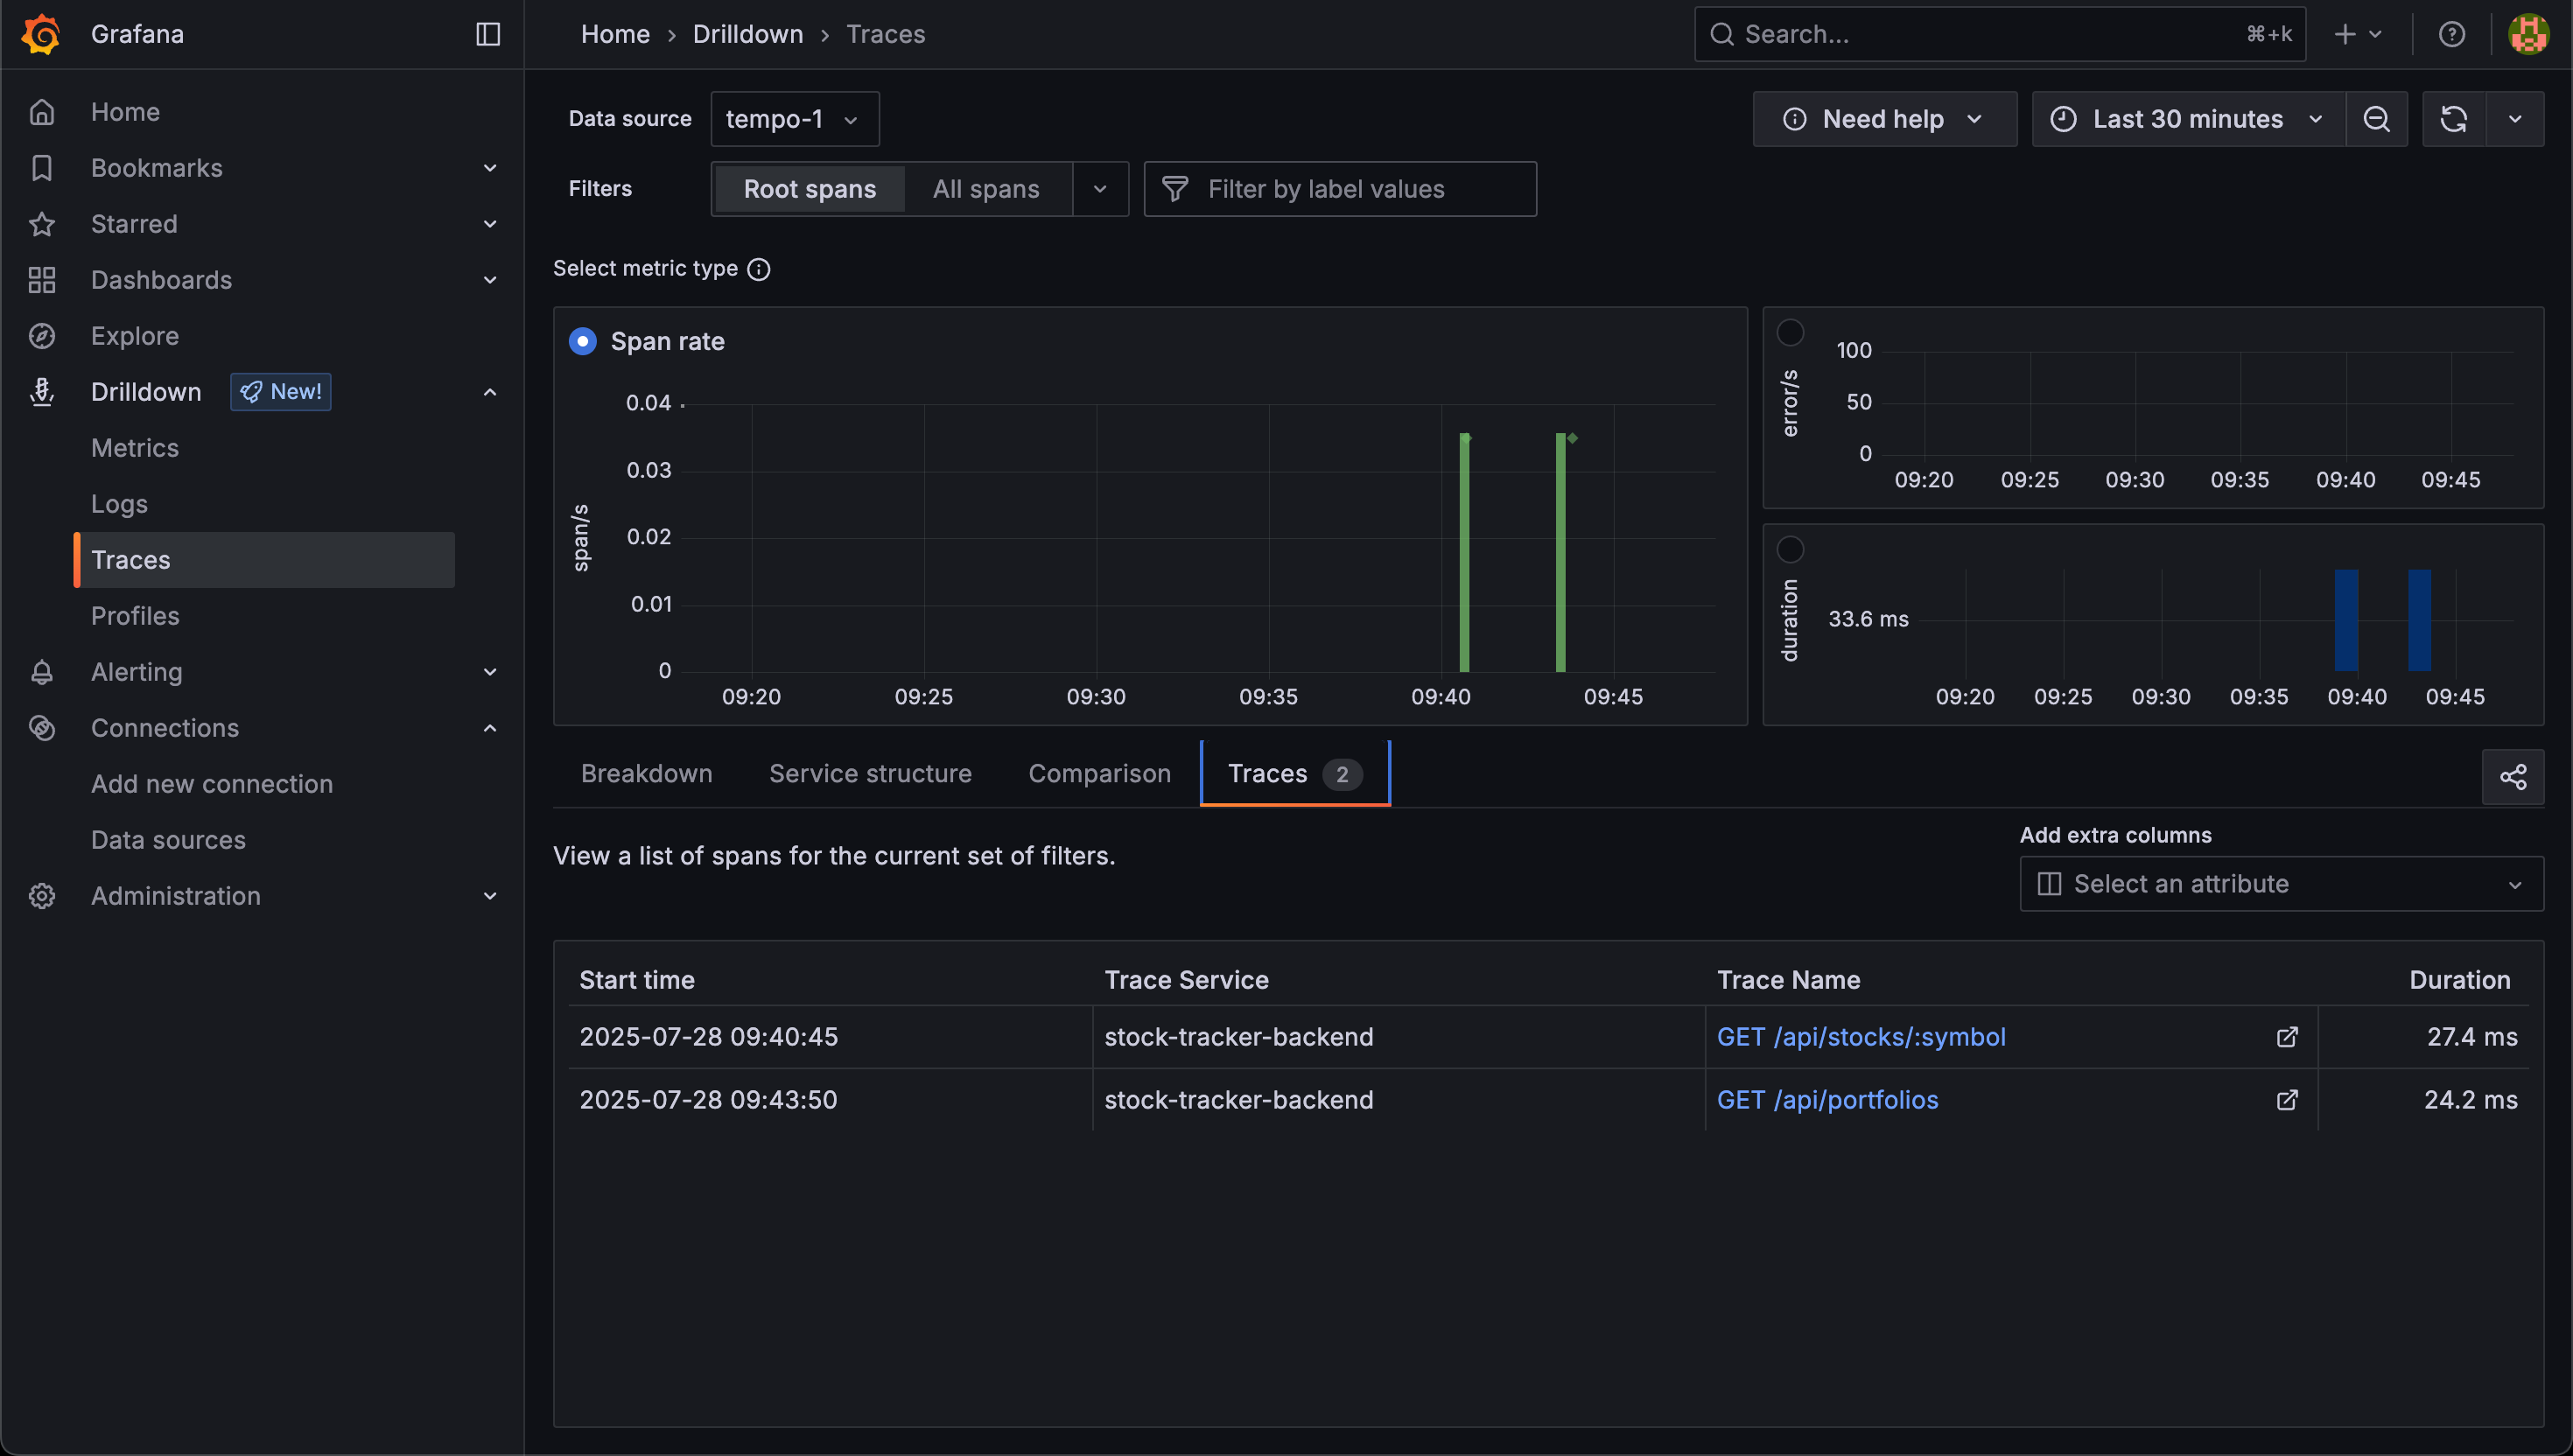This screenshot has width=2573, height=1456.
Task: Collapse the Connections section chevron
Action: (490, 728)
